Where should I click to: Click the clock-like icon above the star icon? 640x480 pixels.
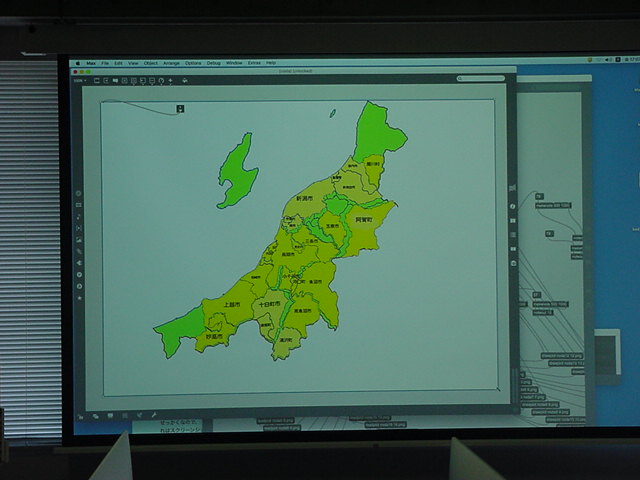click(79, 286)
